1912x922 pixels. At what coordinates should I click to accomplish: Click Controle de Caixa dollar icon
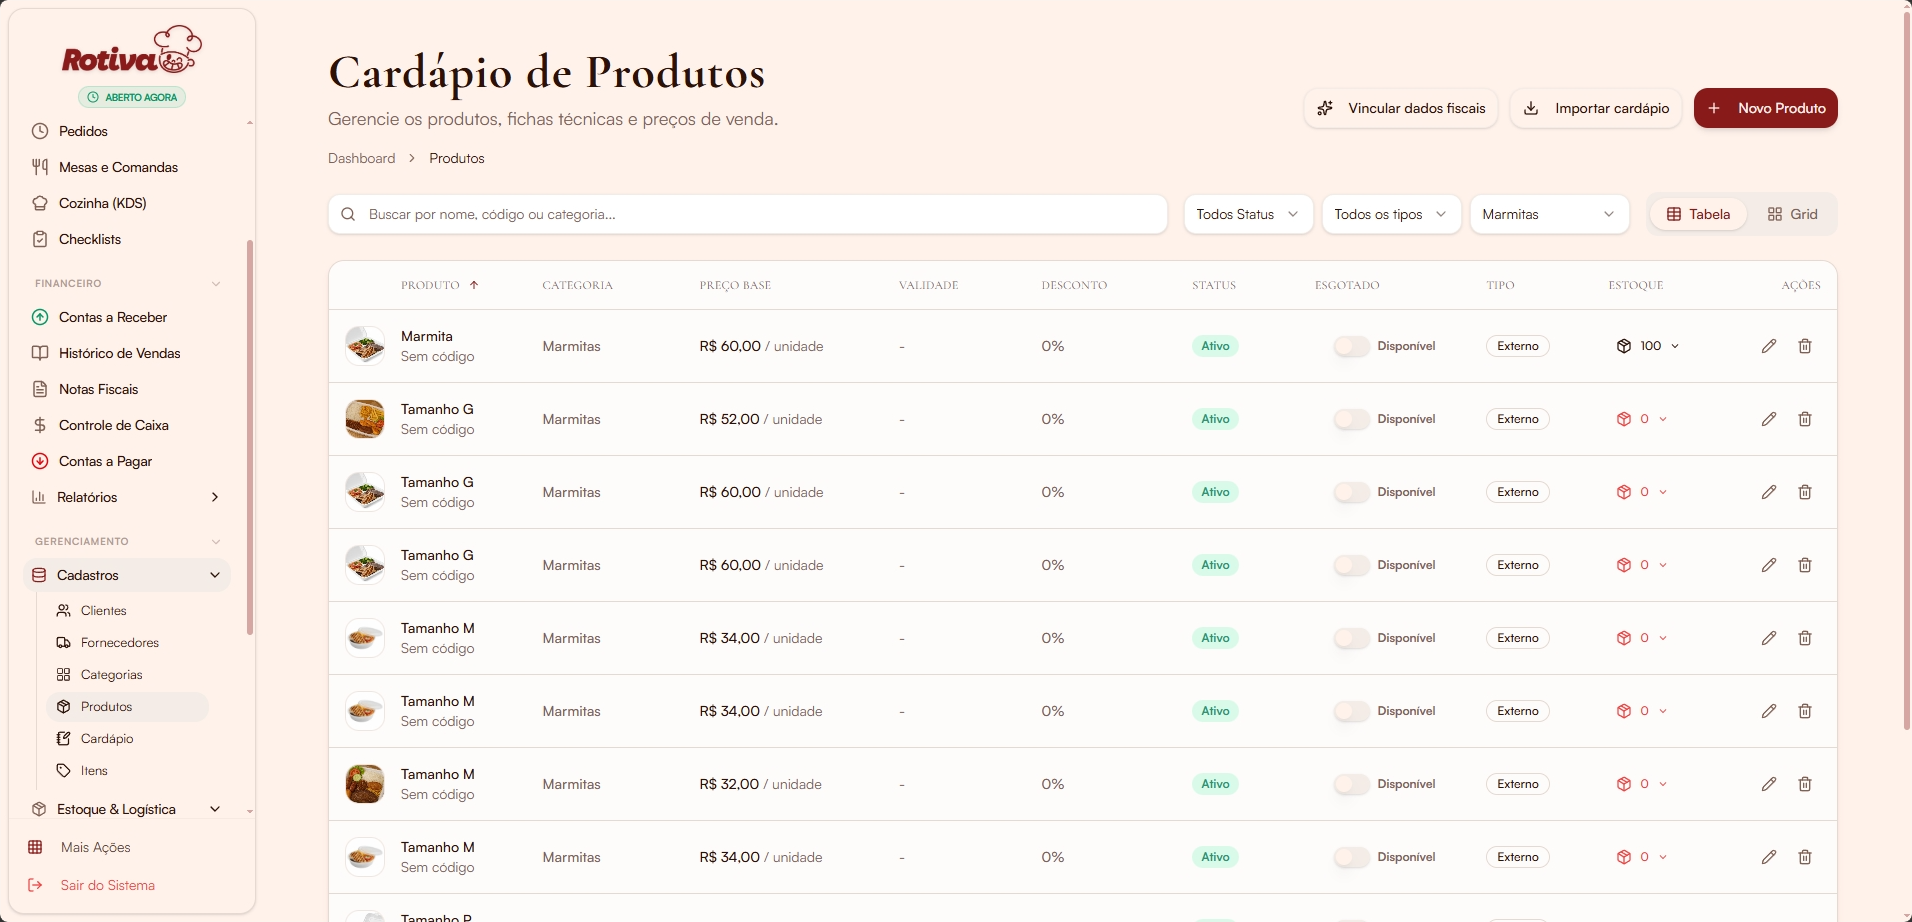(x=40, y=425)
